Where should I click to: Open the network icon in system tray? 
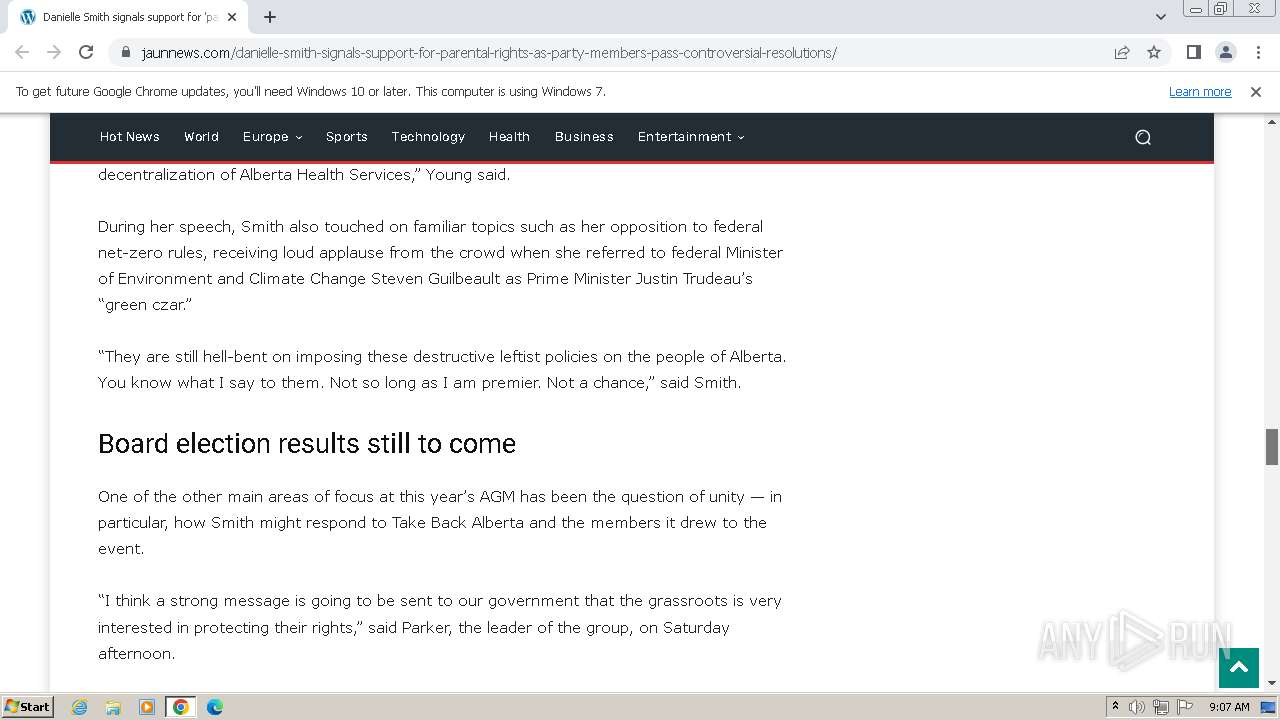1161,707
